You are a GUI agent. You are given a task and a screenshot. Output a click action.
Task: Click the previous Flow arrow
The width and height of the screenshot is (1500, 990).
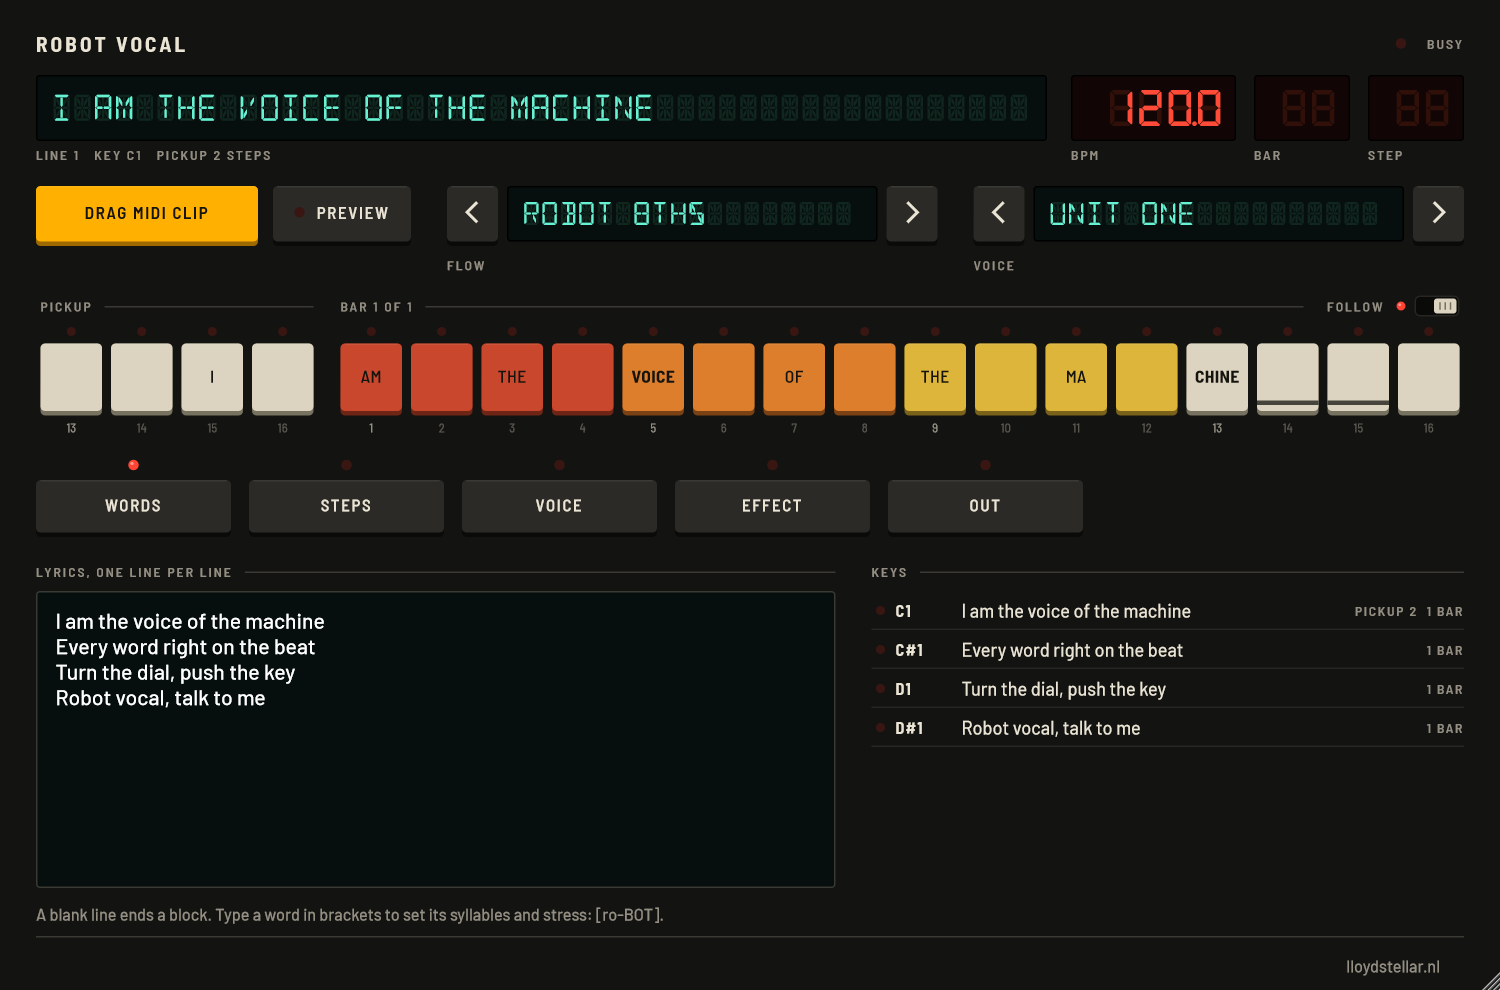pyautogui.click(x=472, y=213)
